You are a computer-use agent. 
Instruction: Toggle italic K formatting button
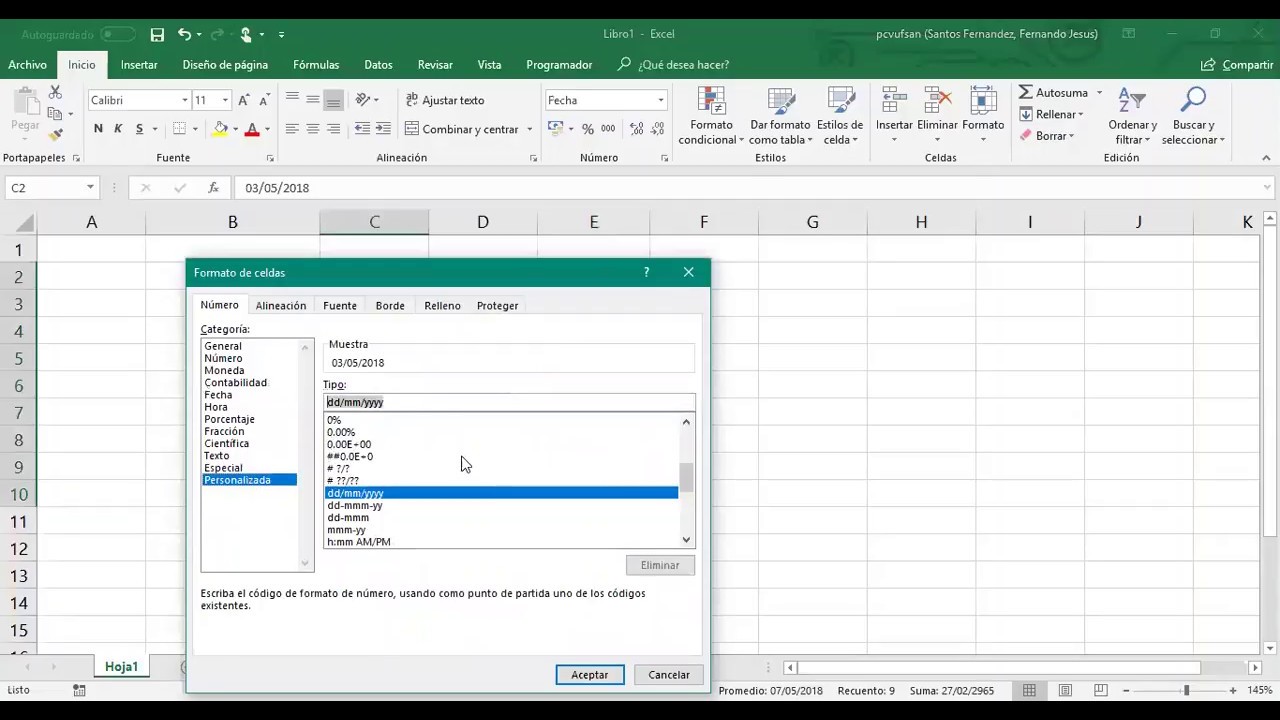coord(118,129)
